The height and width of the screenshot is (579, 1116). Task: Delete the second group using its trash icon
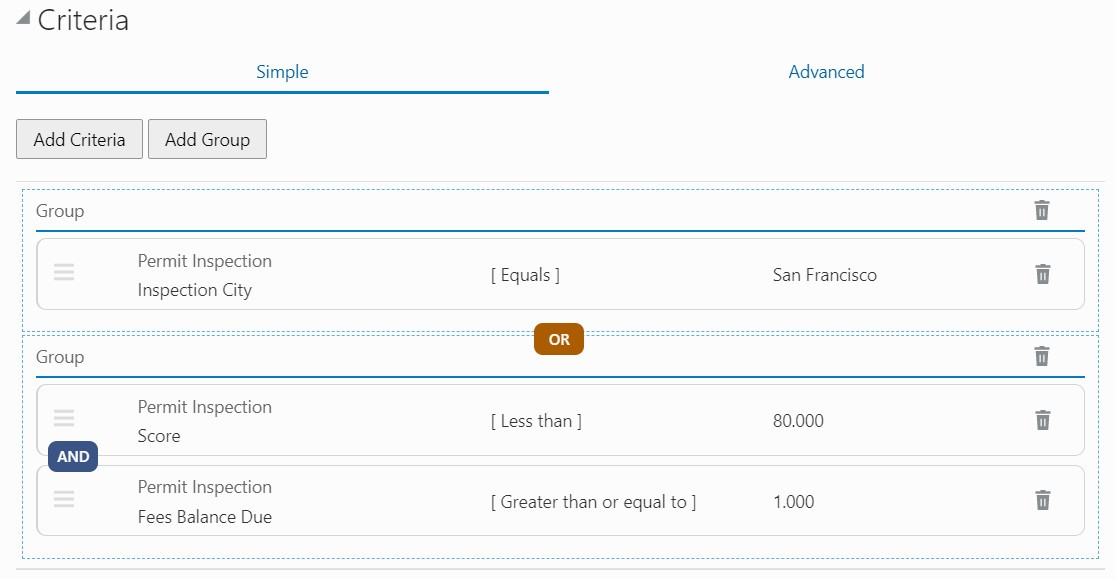[1042, 356]
